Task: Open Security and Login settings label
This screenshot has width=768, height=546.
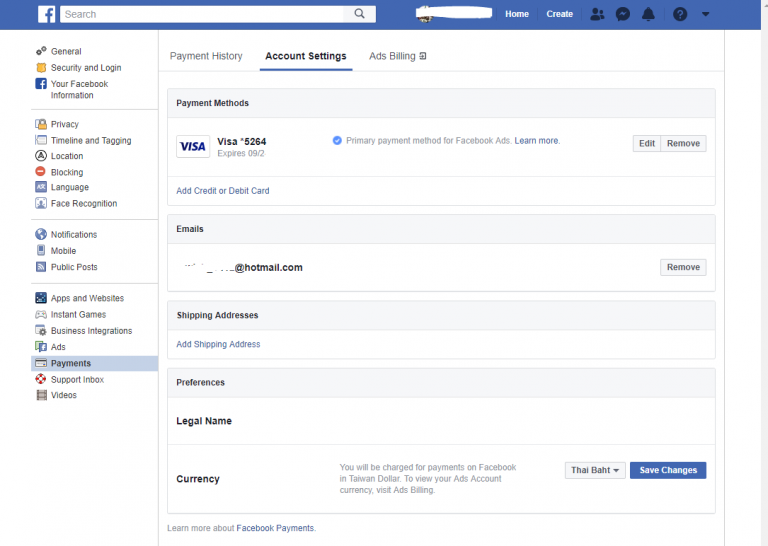Action: (86, 68)
